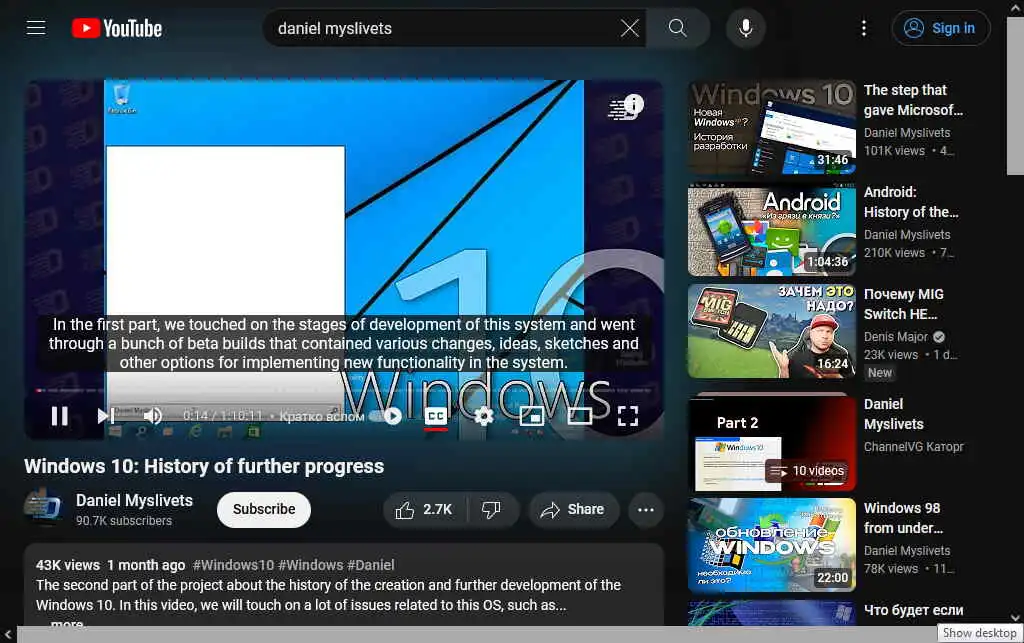
Task: Mute the video with speaker icon
Action: click(153, 416)
